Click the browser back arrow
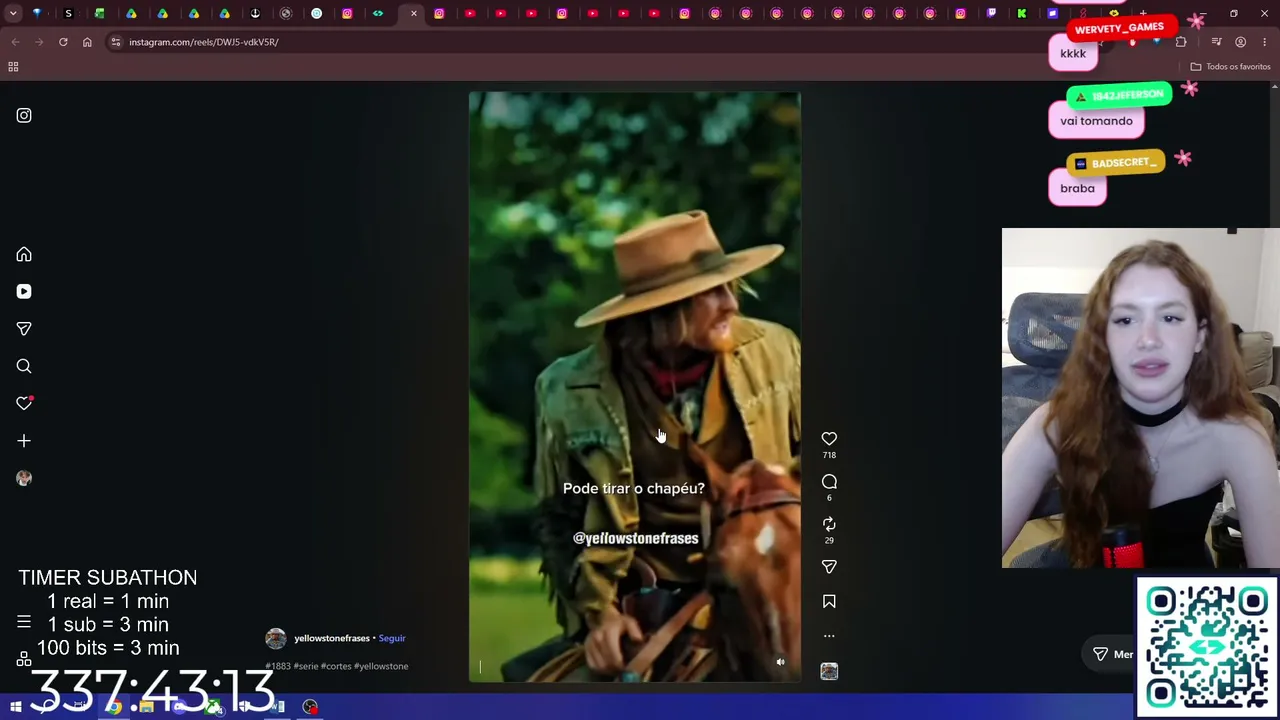Image resolution: width=1280 pixels, height=720 pixels. [15, 42]
